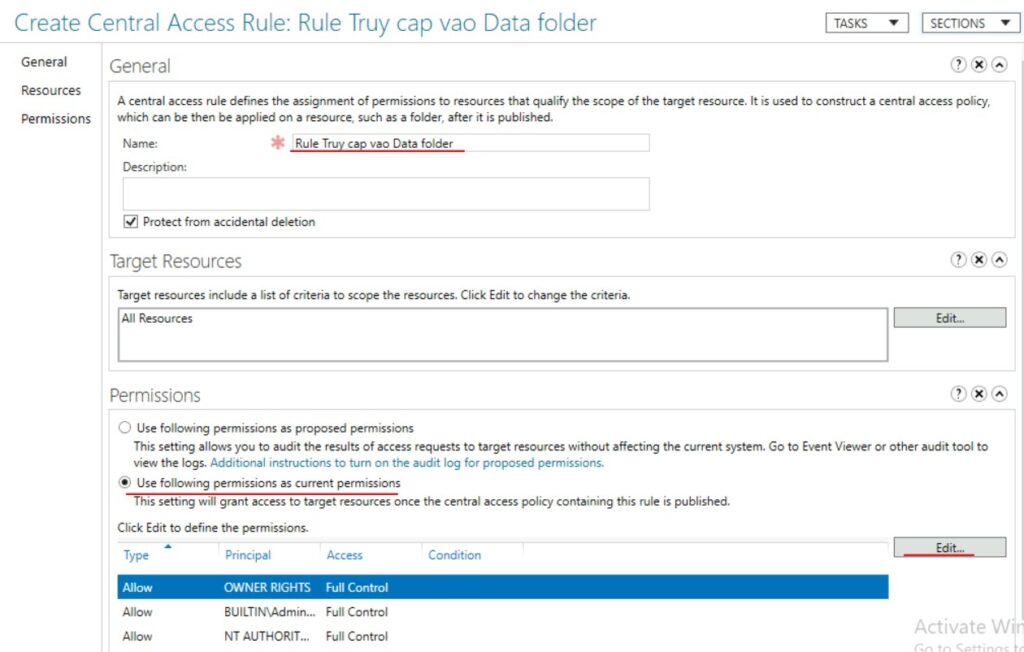Click the help icon in the General section
Screen dimensions: 1024x652
[x=958, y=64]
